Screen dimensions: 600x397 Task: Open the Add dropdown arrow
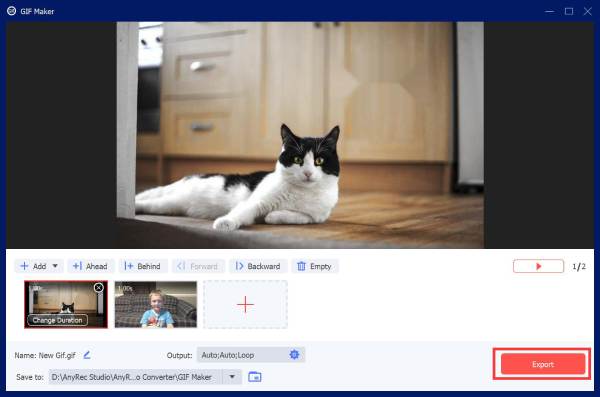[x=55, y=266]
